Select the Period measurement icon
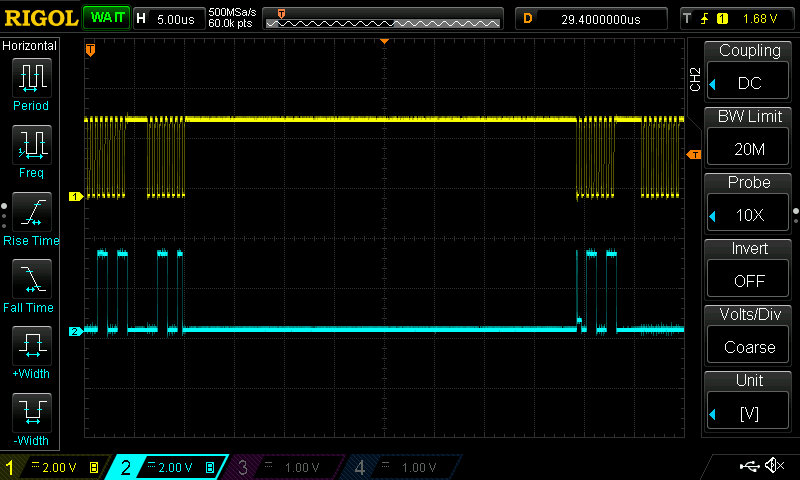Screen dimensions: 800x480 click(x=32, y=78)
